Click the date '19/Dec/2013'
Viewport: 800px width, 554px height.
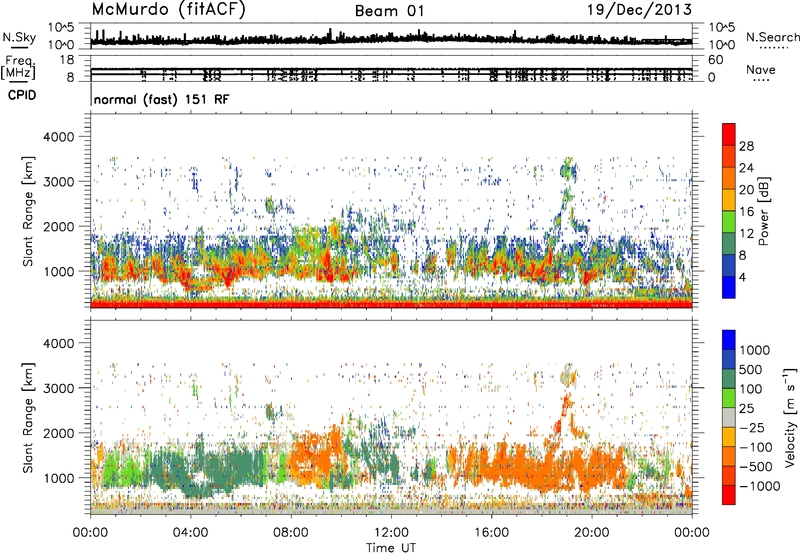[639, 10]
